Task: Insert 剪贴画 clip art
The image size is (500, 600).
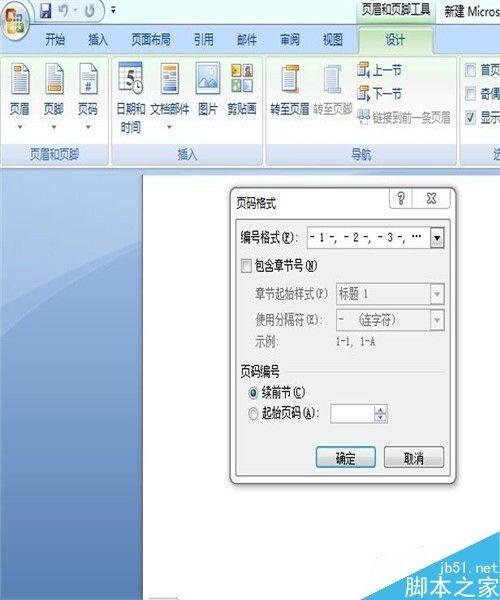Action: click(242, 90)
